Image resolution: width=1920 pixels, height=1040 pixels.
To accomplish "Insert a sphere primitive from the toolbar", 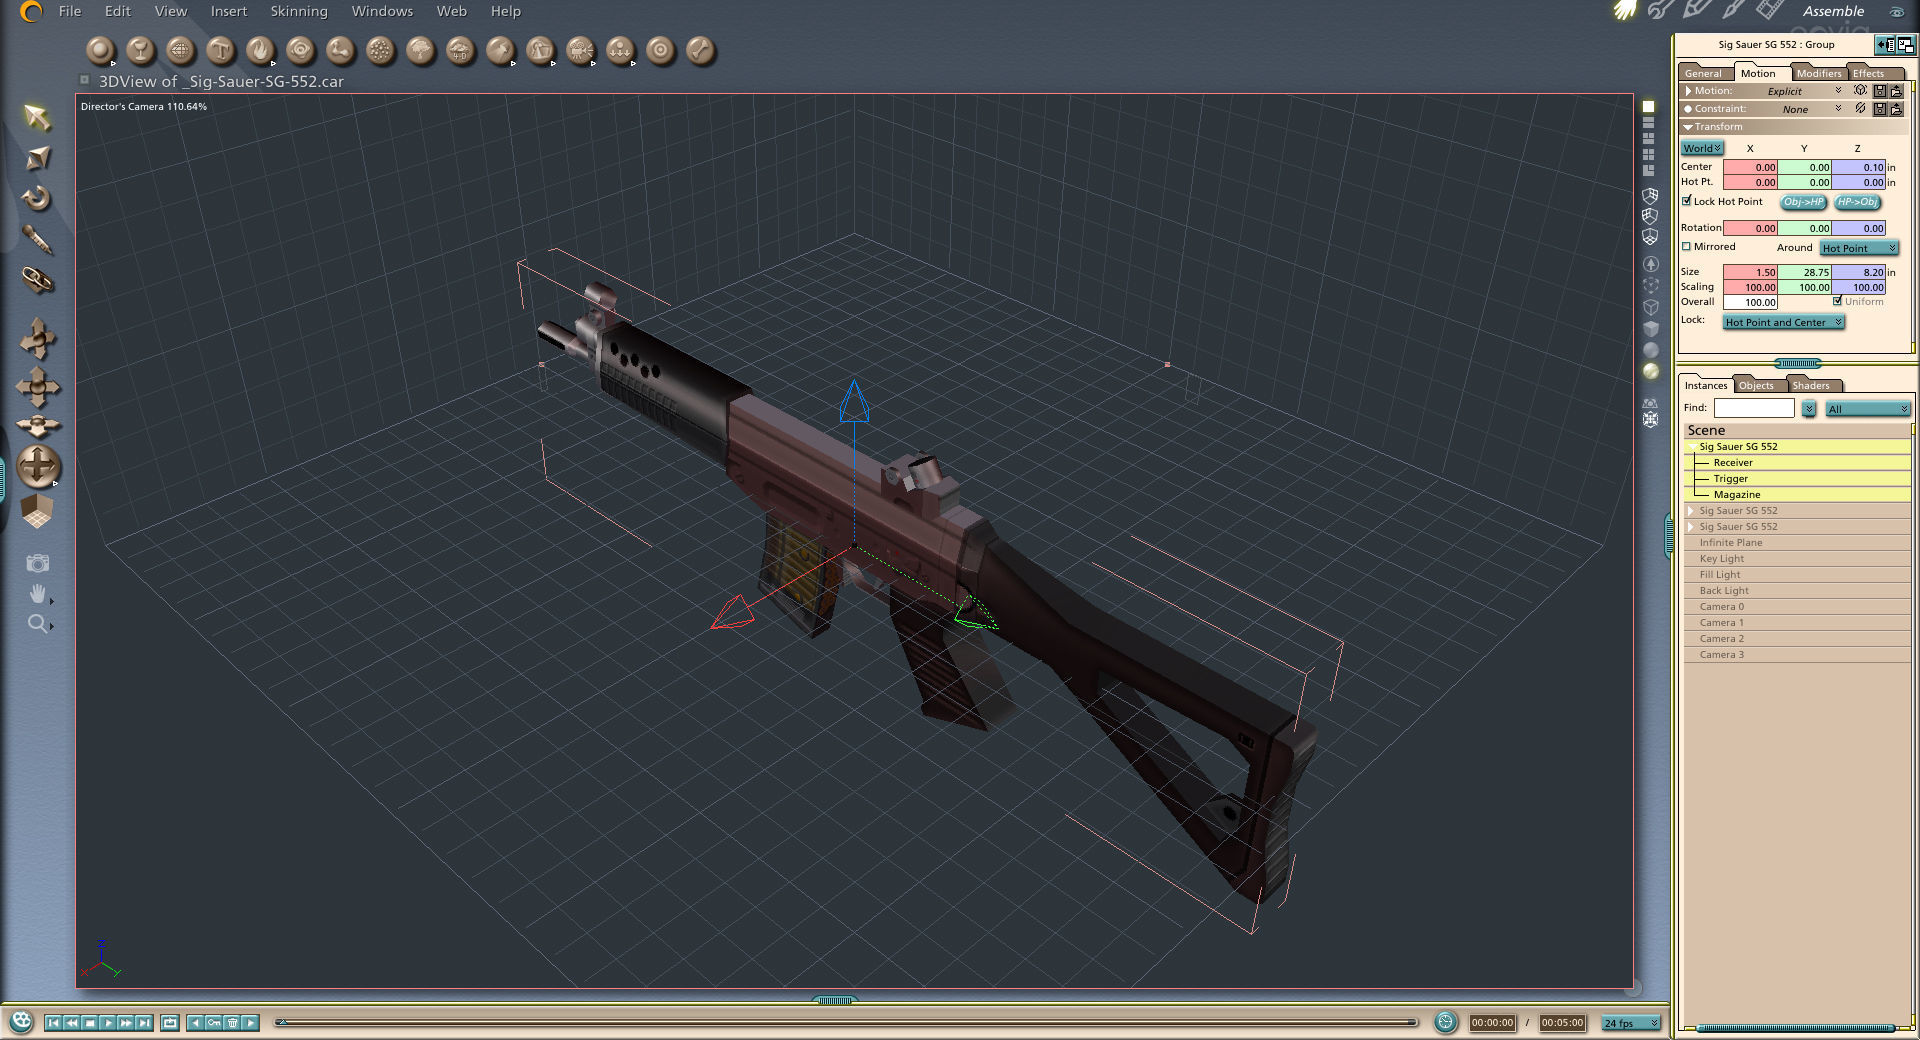I will [x=100, y=50].
